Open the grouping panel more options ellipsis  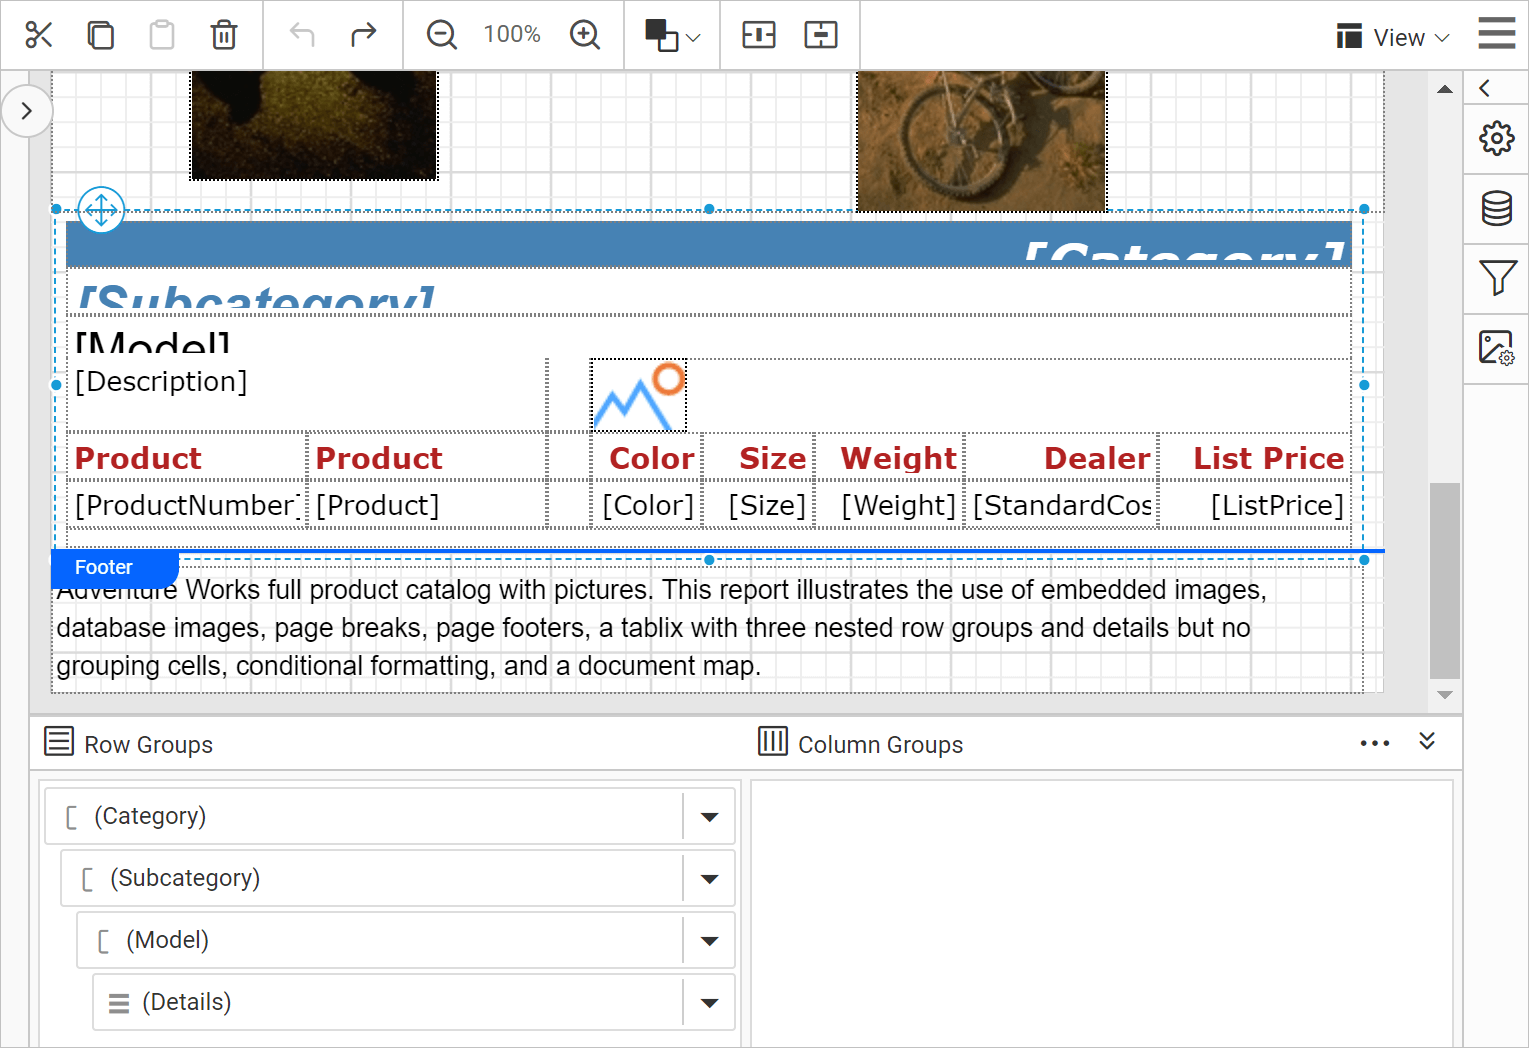pyautogui.click(x=1375, y=743)
